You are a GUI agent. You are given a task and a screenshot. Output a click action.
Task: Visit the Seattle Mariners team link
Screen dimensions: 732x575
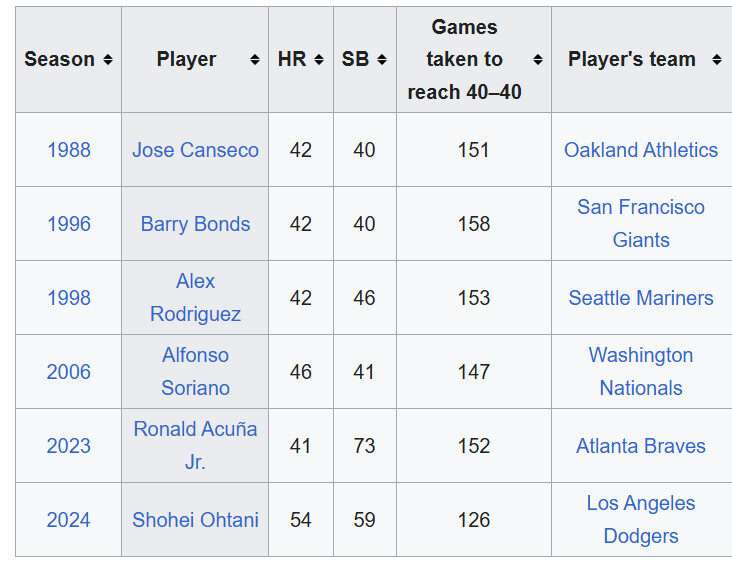coord(640,298)
